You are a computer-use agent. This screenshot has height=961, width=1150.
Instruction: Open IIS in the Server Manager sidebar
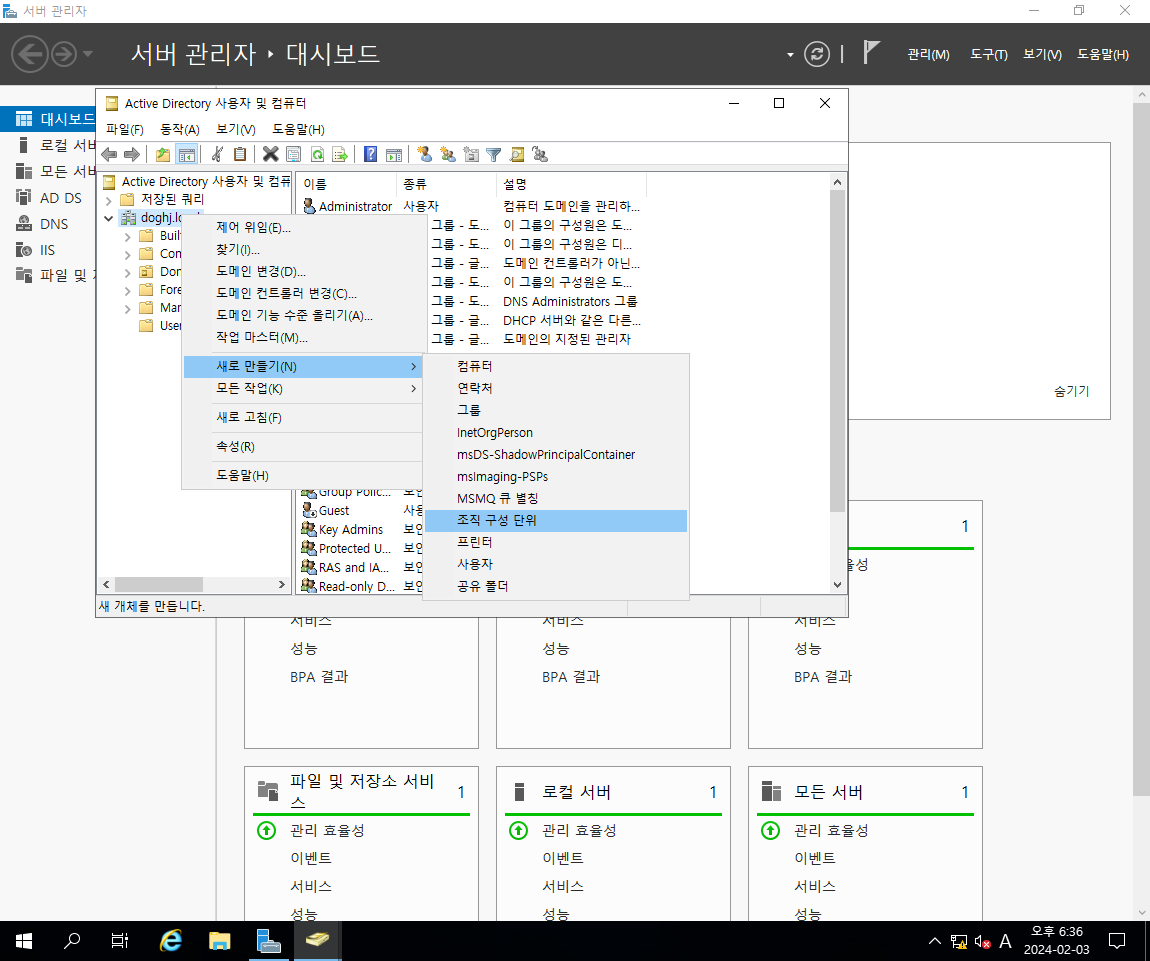(x=48, y=250)
